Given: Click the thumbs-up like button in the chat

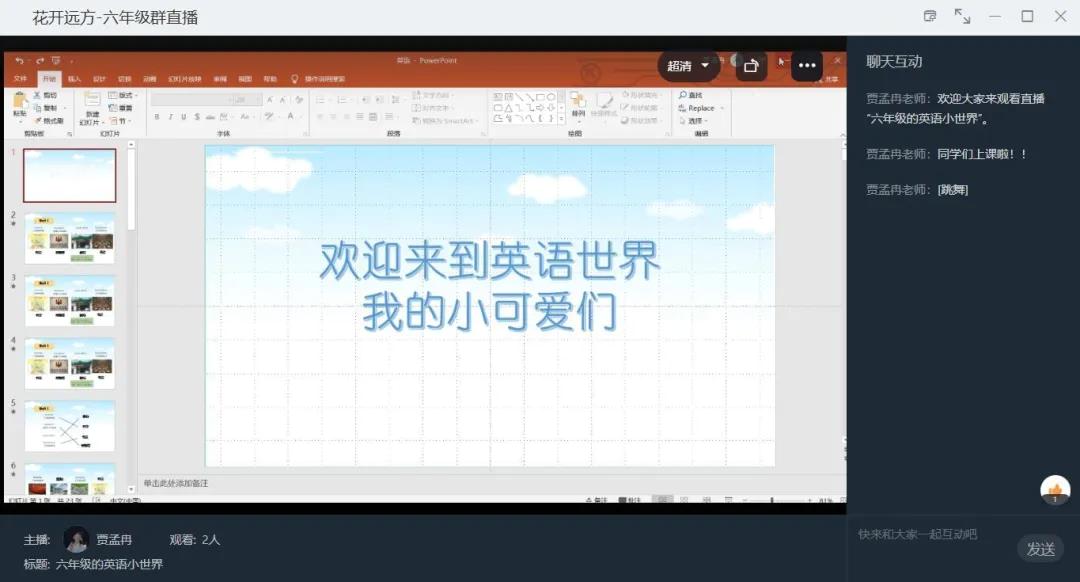Looking at the screenshot, I should coord(1055,490).
